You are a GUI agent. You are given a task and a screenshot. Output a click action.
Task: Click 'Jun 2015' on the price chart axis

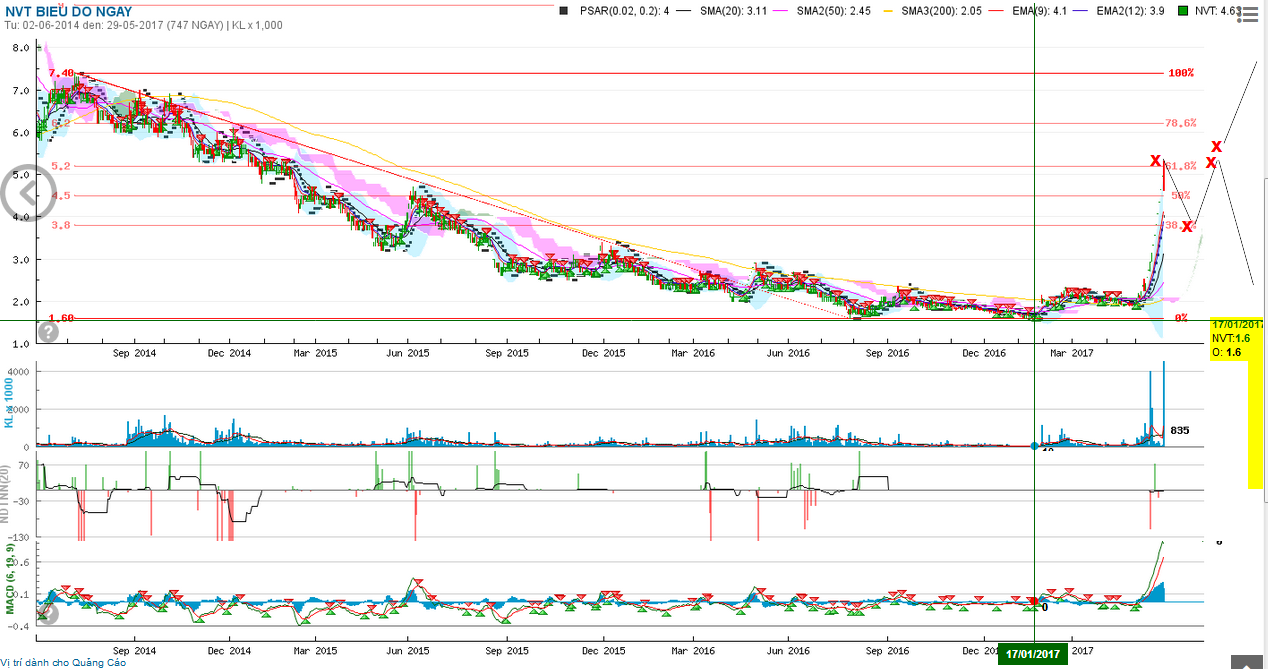(x=407, y=353)
